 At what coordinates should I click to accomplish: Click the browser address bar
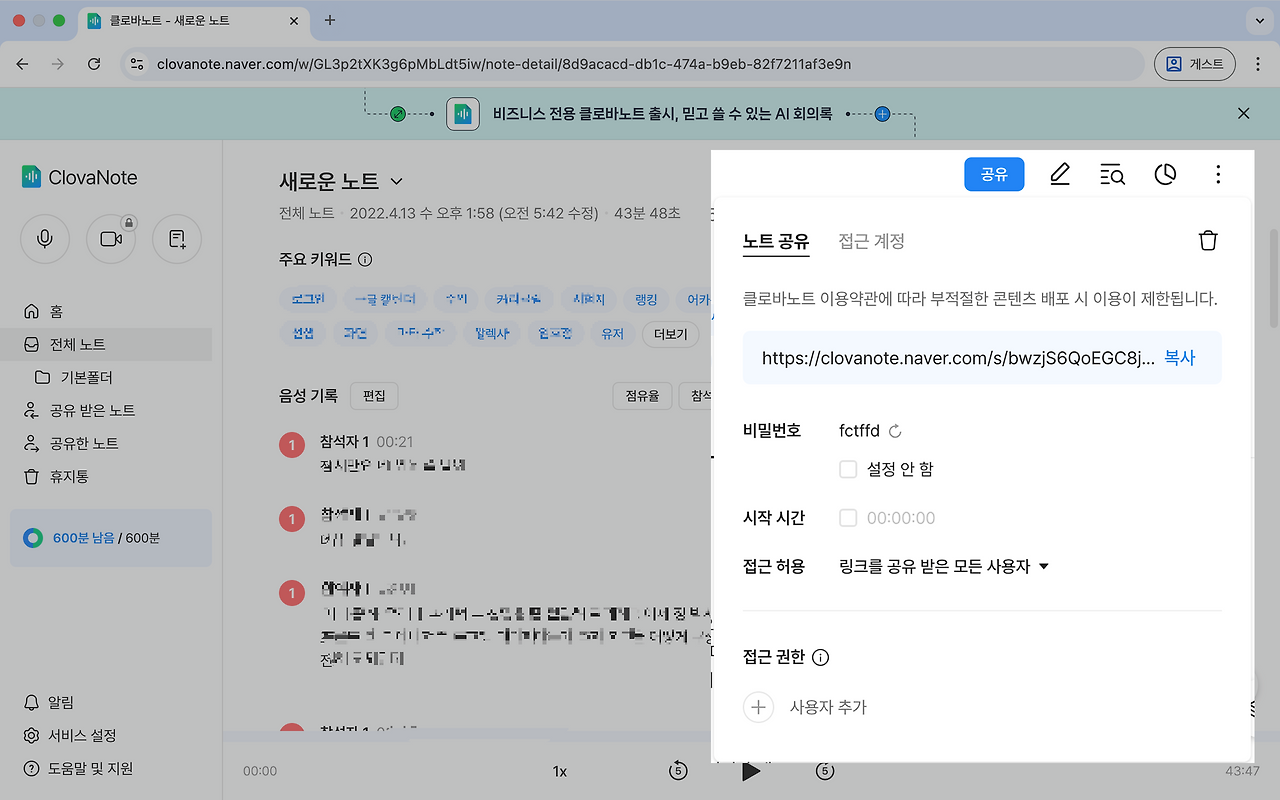pyautogui.click(x=632, y=64)
